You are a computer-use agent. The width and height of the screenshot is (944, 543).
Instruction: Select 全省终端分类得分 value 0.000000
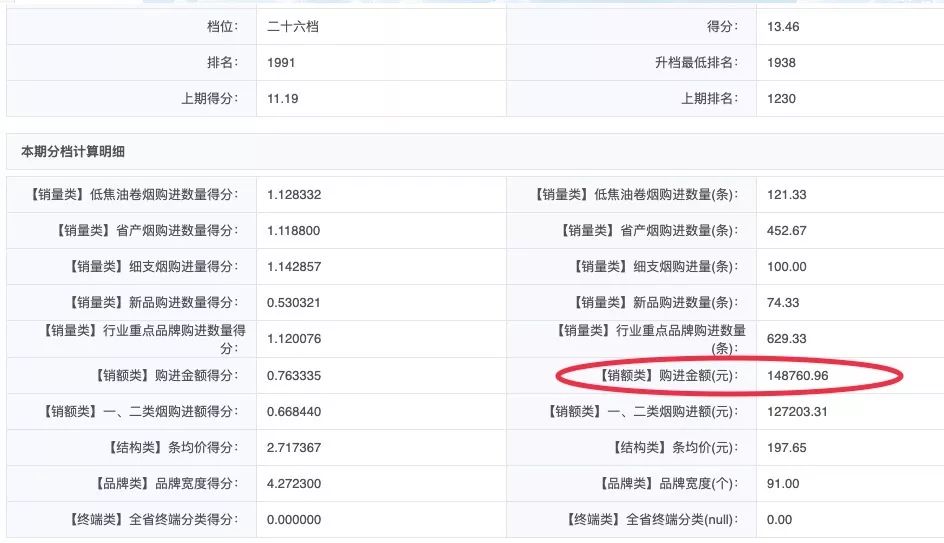[294, 520]
